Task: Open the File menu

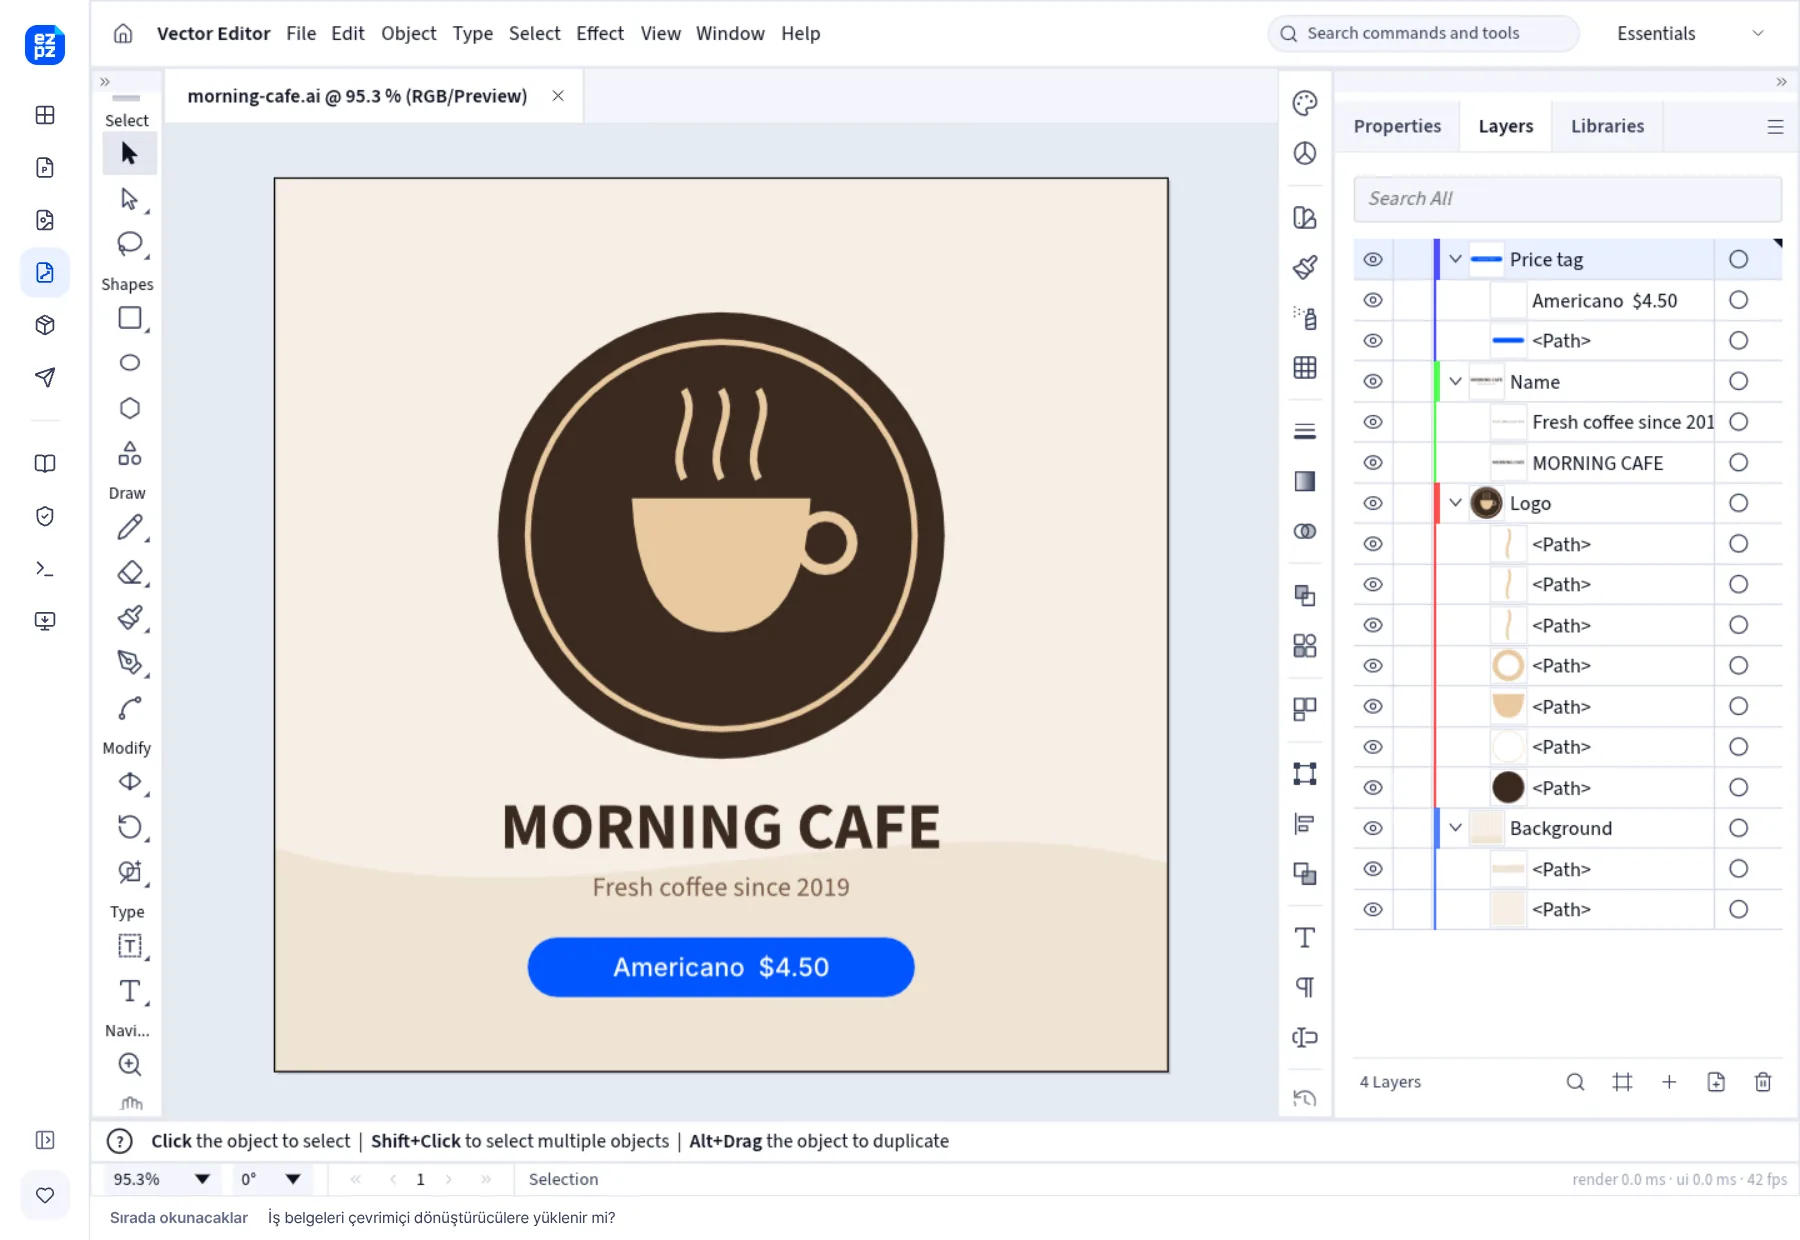Action: tap(301, 33)
